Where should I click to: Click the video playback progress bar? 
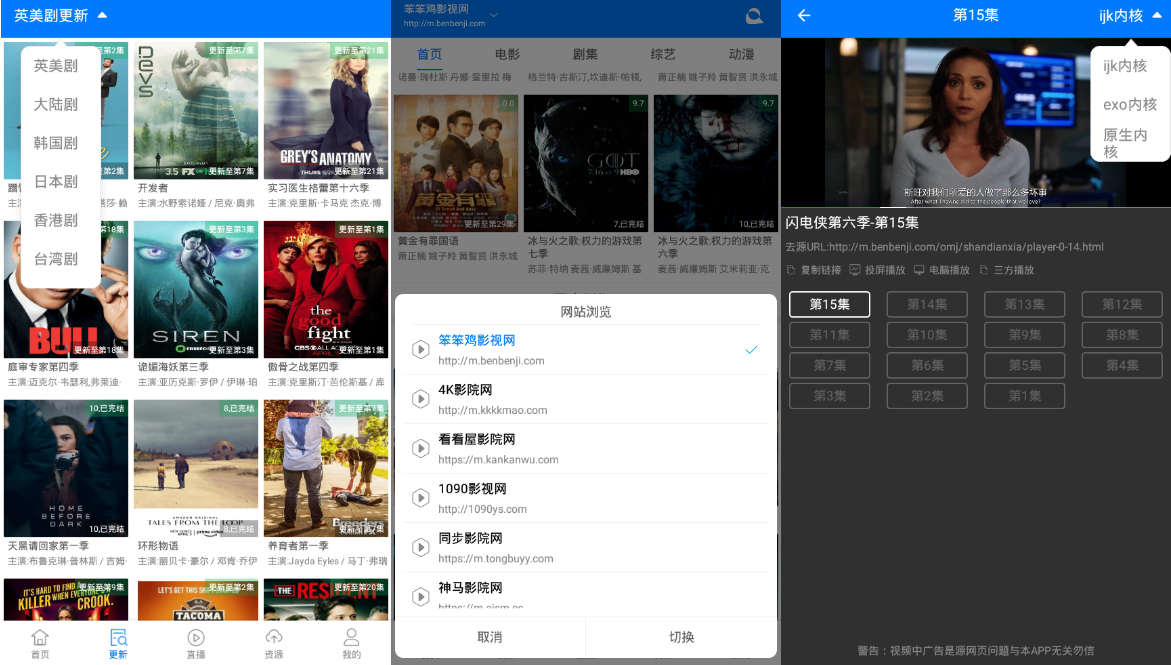coord(975,207)
